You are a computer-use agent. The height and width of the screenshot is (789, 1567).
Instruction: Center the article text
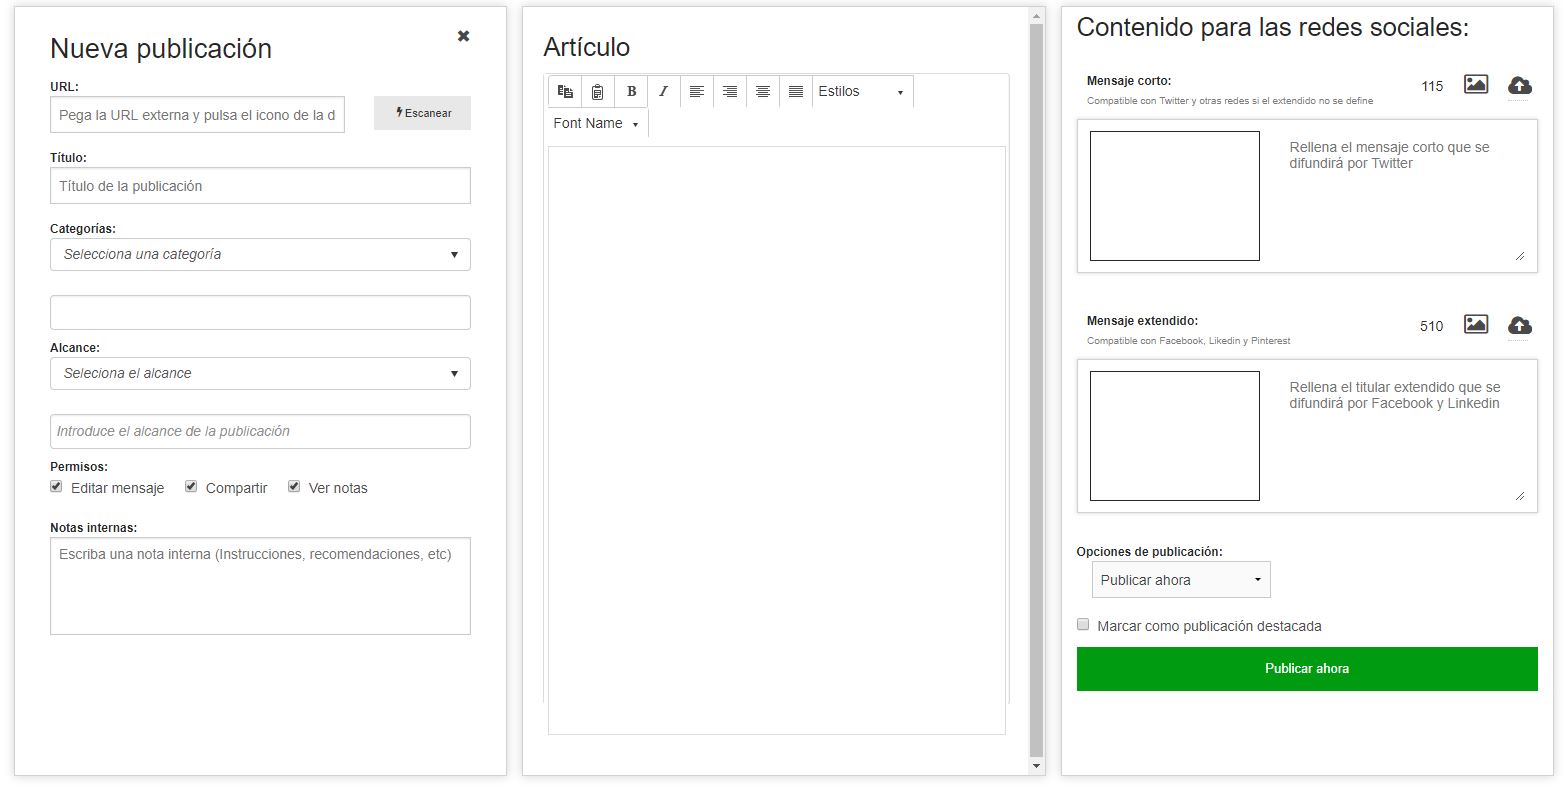763,91
